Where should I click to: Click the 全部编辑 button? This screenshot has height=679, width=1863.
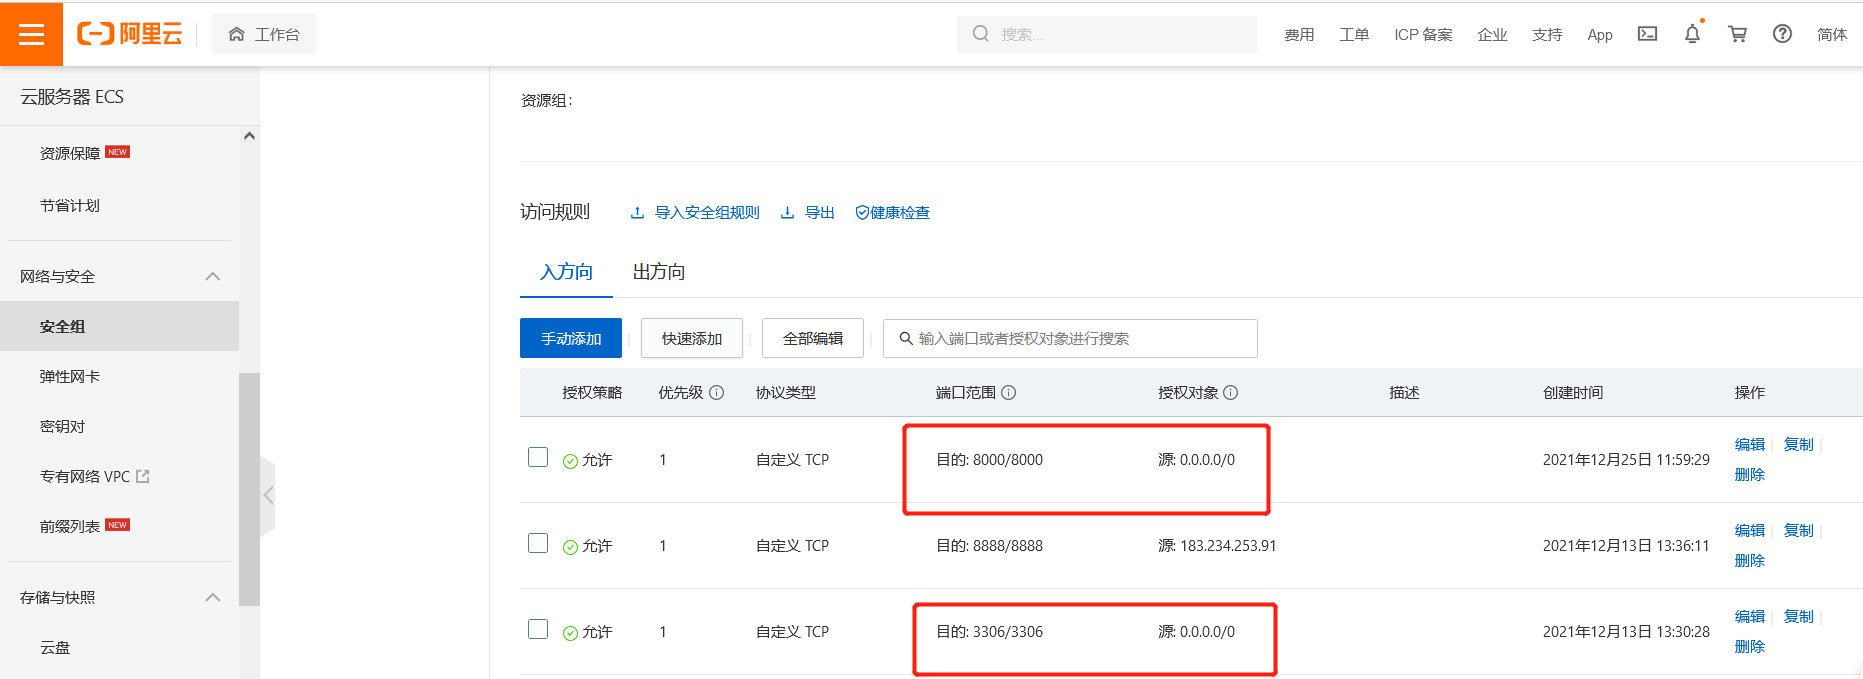pos(813,338)
